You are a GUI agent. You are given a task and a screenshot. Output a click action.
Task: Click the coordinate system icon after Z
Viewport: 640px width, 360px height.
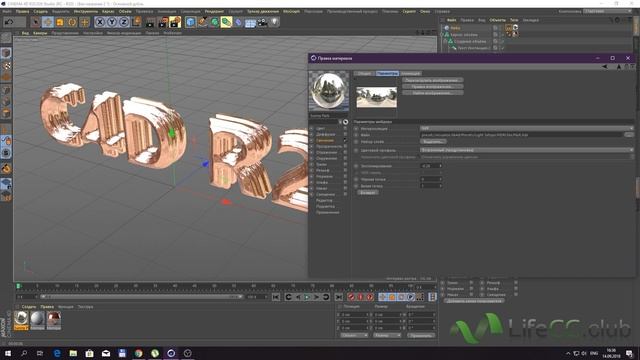(136, 22)
